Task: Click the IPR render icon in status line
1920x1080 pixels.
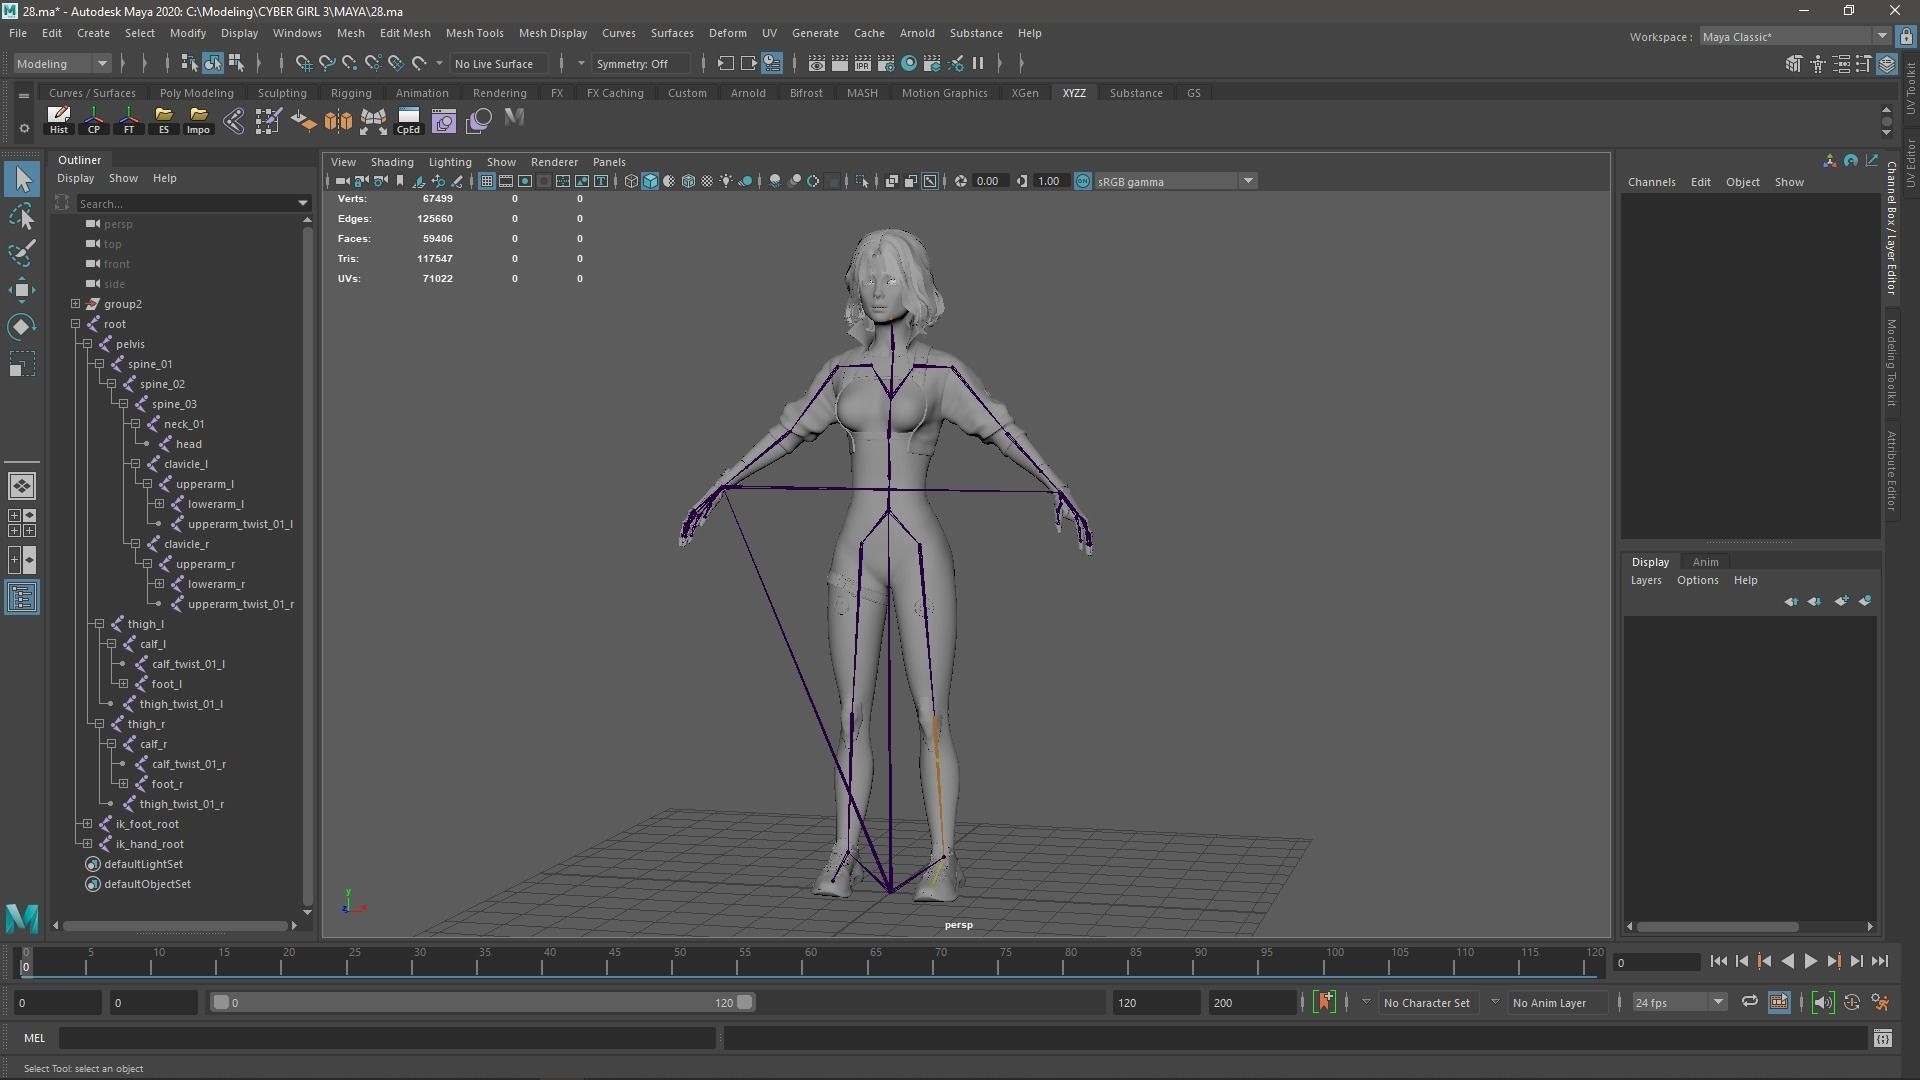Action: [x=863, y=63]
